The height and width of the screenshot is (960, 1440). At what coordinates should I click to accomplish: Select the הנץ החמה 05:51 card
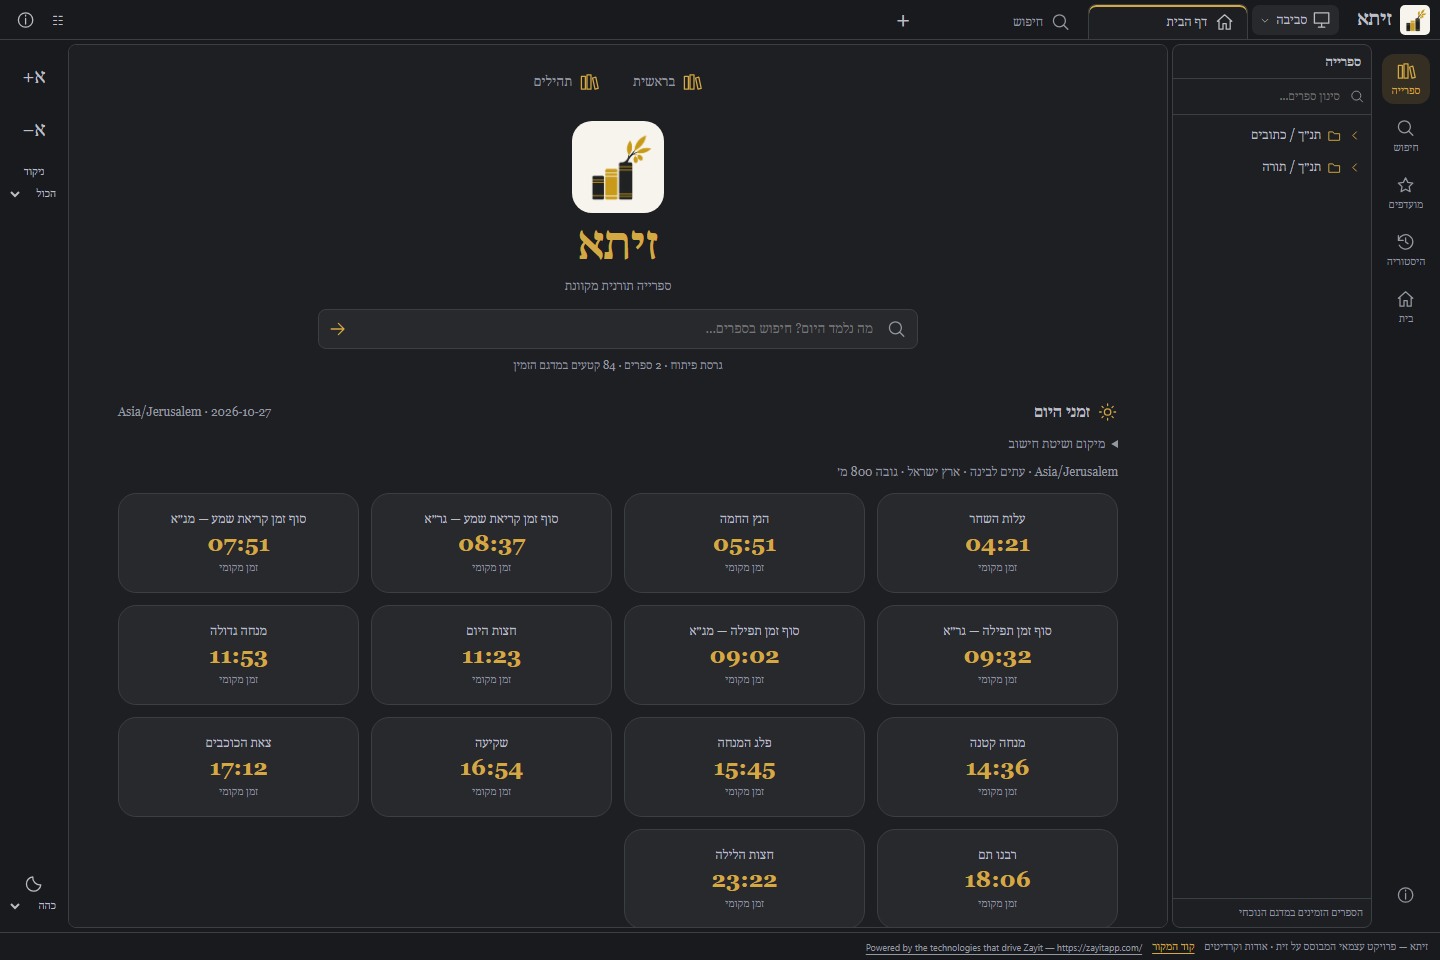[x=744, y=543]
